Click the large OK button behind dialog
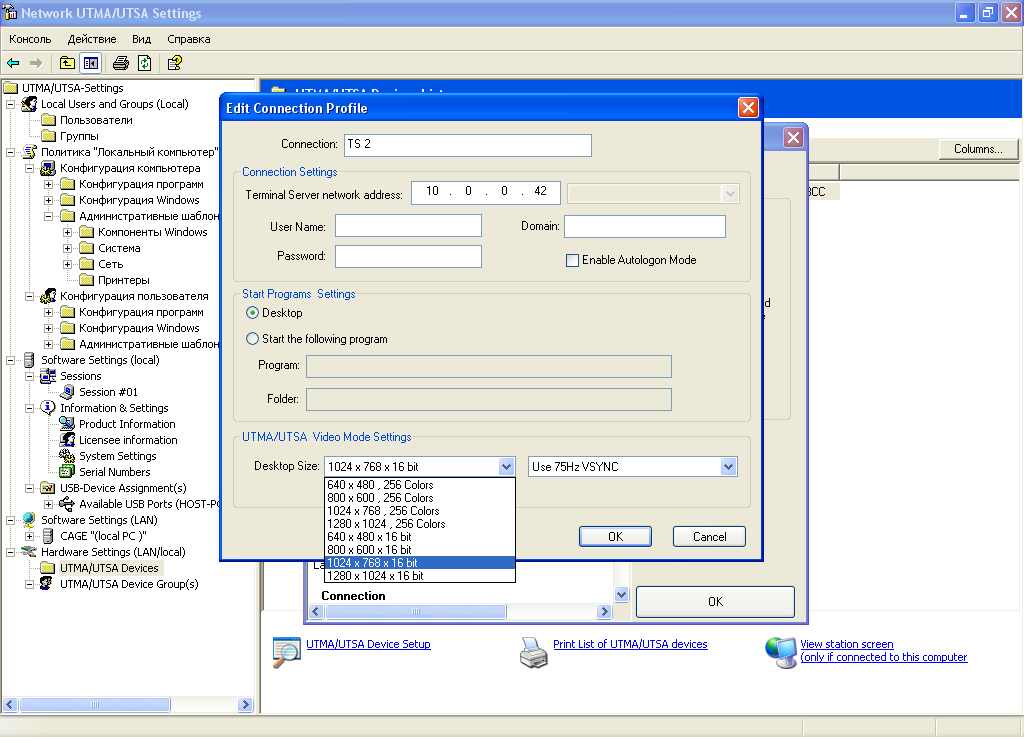 click(715, 602)
